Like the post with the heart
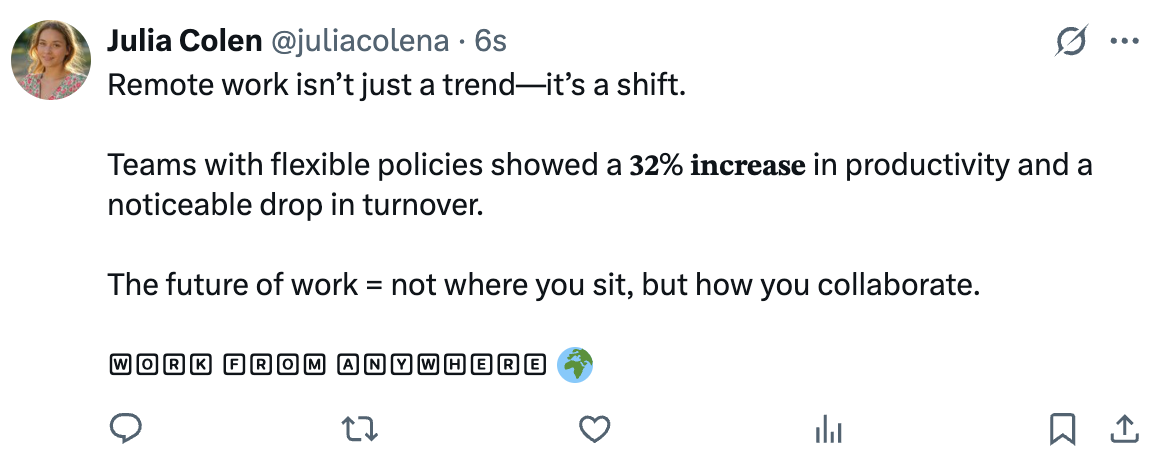Viewport: 1170px width, 472px height. tap(595, 429)
